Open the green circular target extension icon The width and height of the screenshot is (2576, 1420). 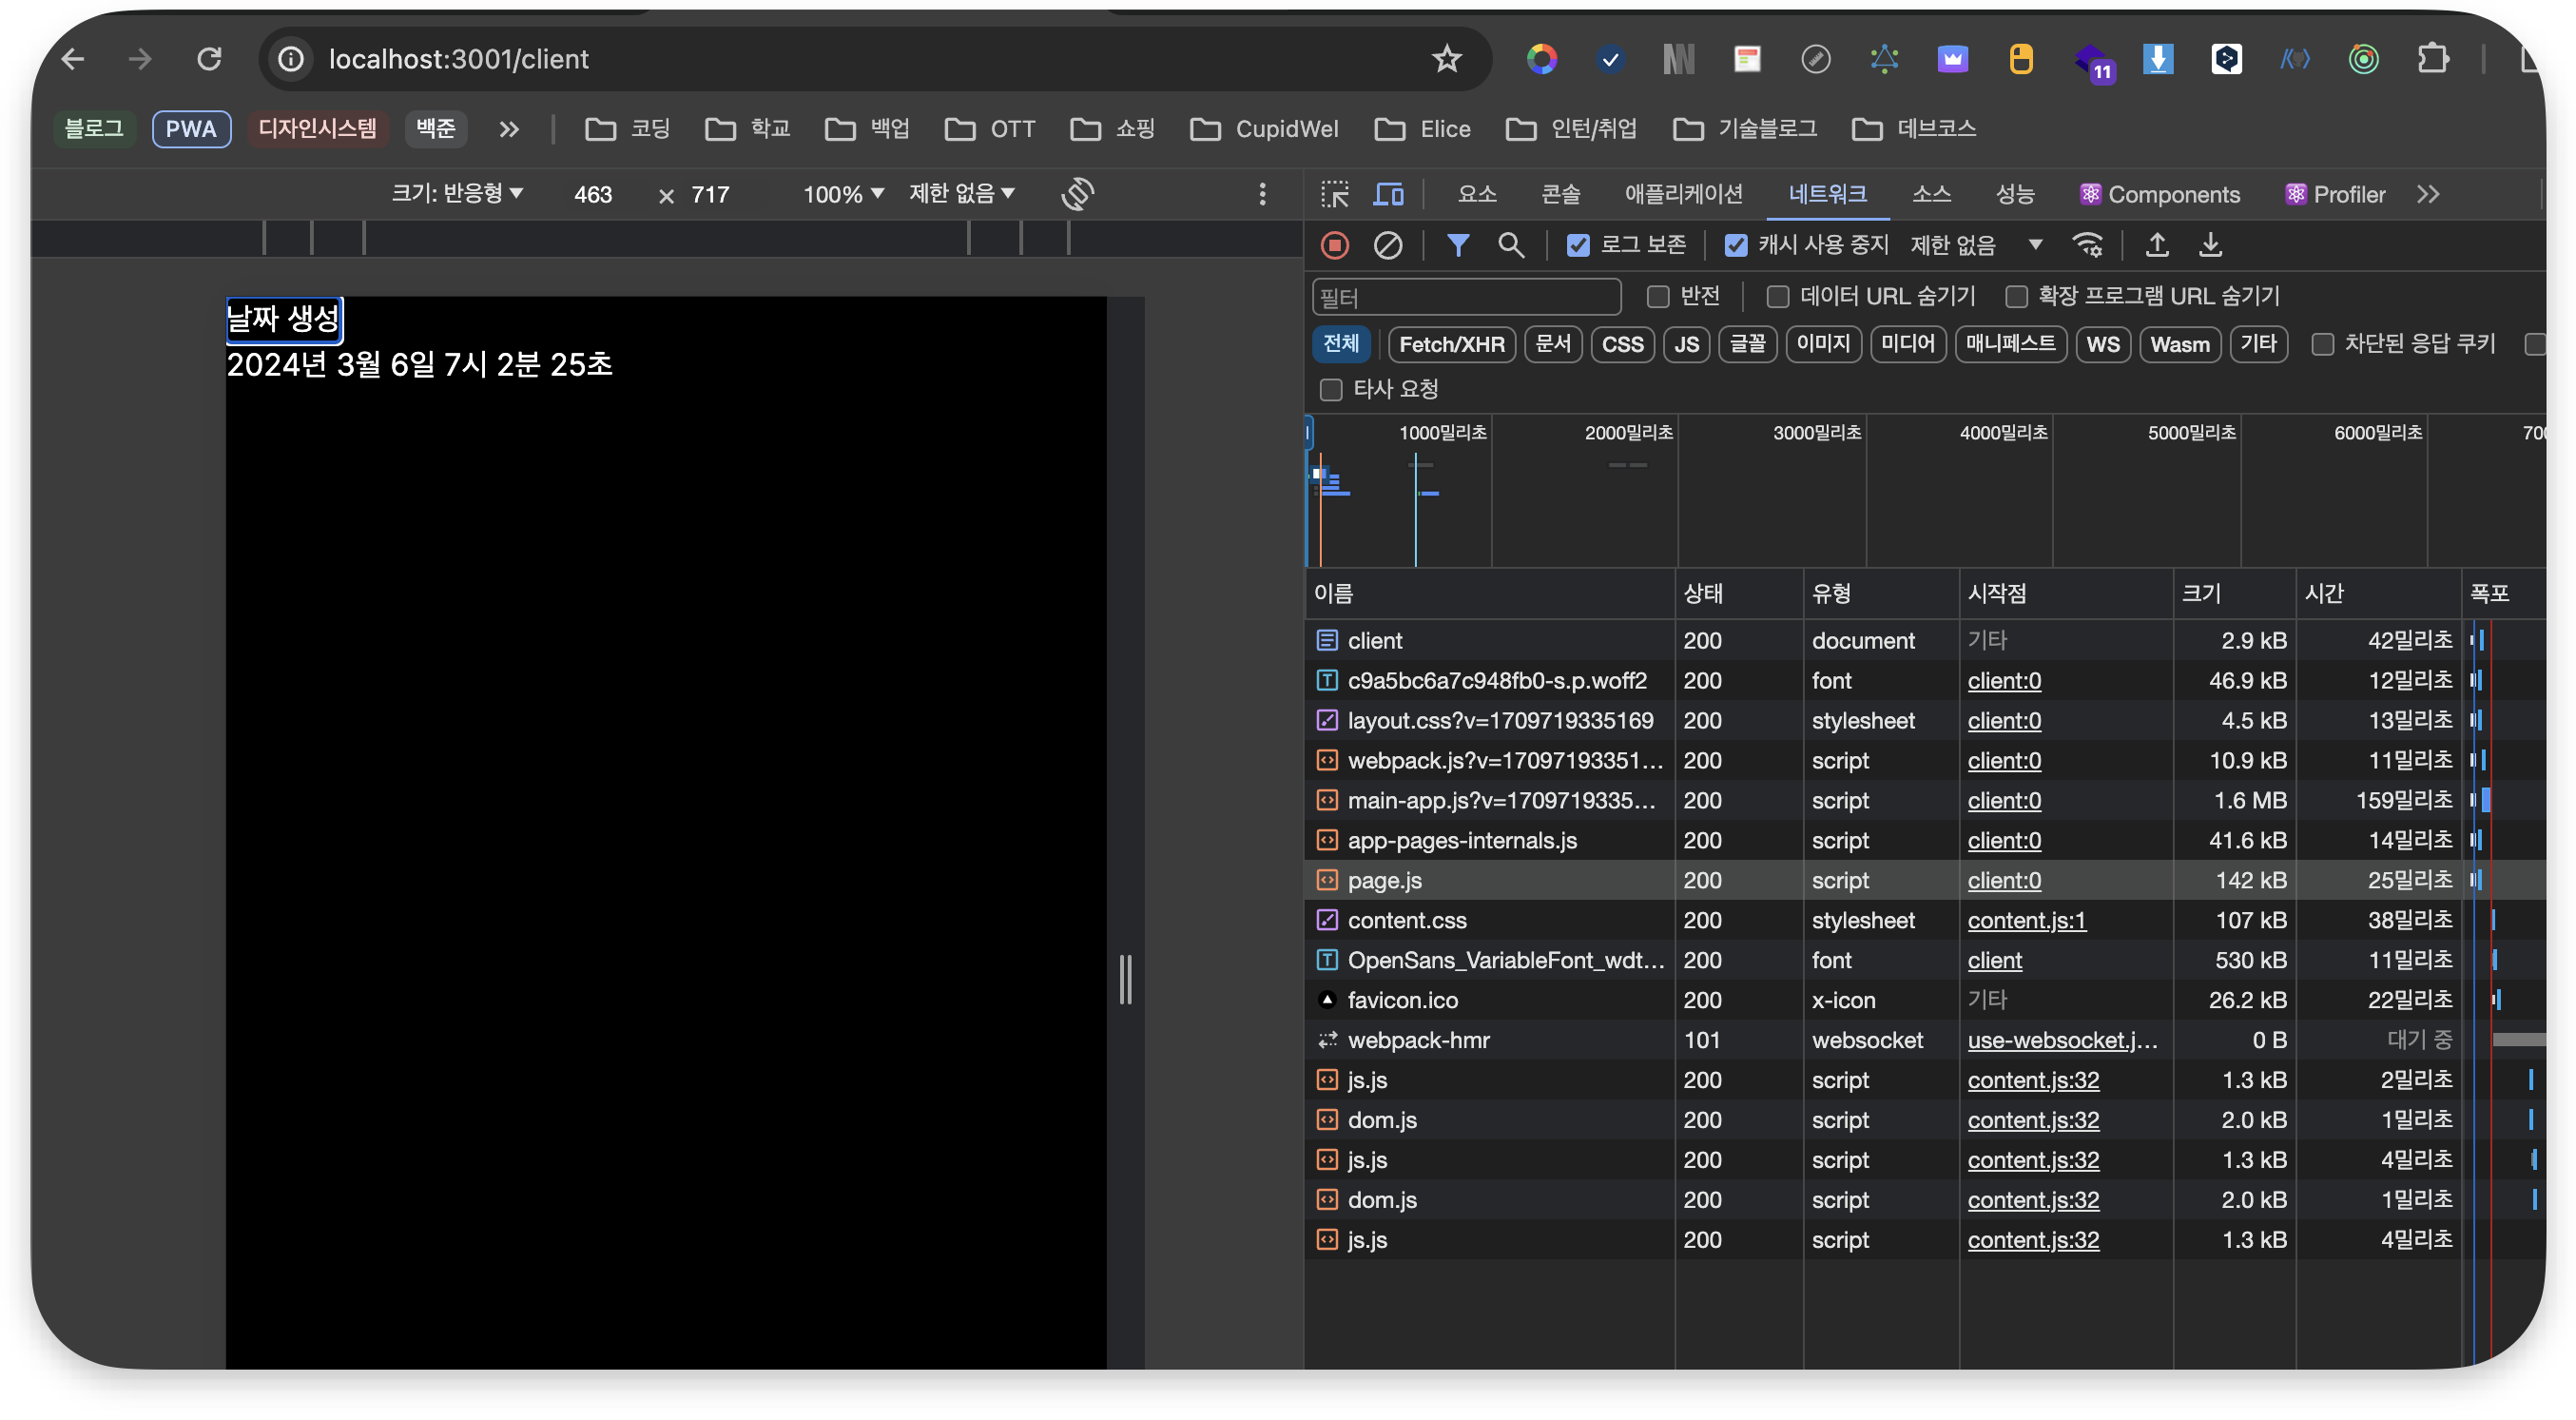[x=2363, y=59]
